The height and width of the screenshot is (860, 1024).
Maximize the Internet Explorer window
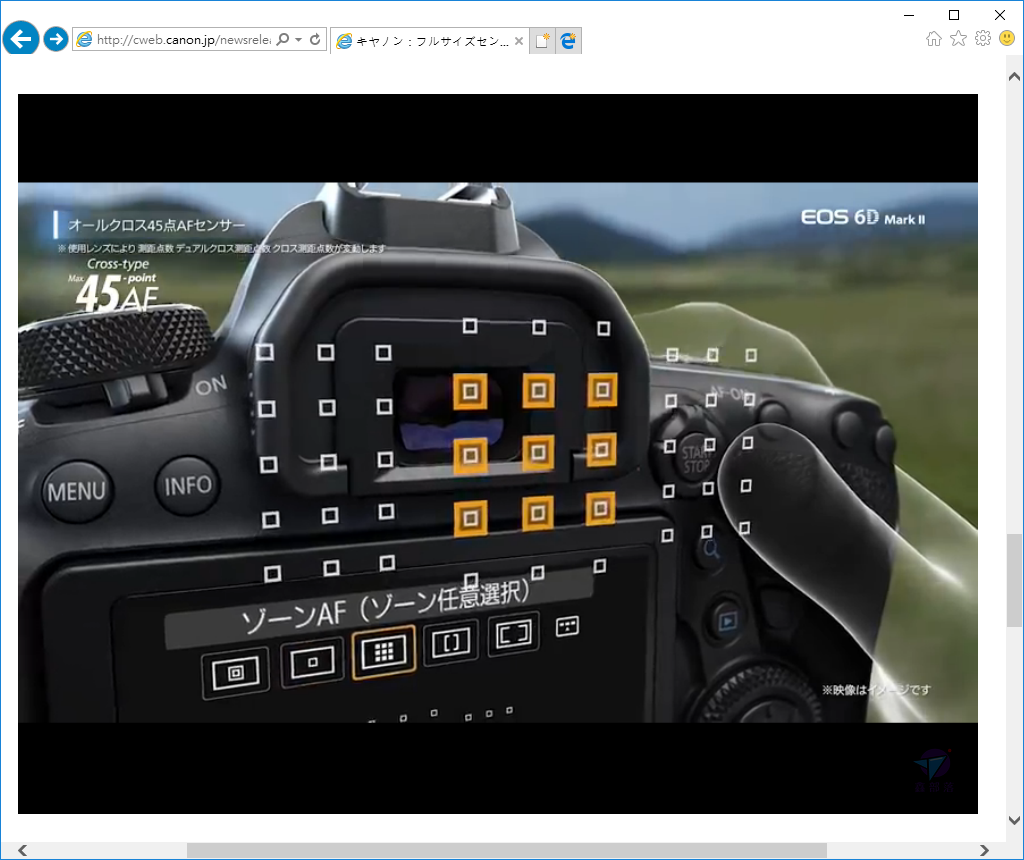(954, 14)
